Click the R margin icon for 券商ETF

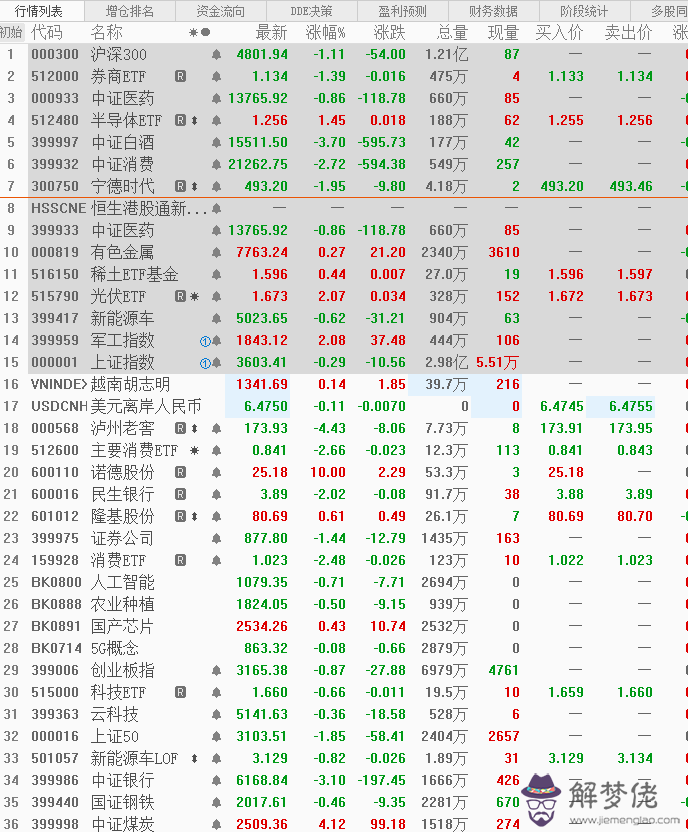coord(180,76)
